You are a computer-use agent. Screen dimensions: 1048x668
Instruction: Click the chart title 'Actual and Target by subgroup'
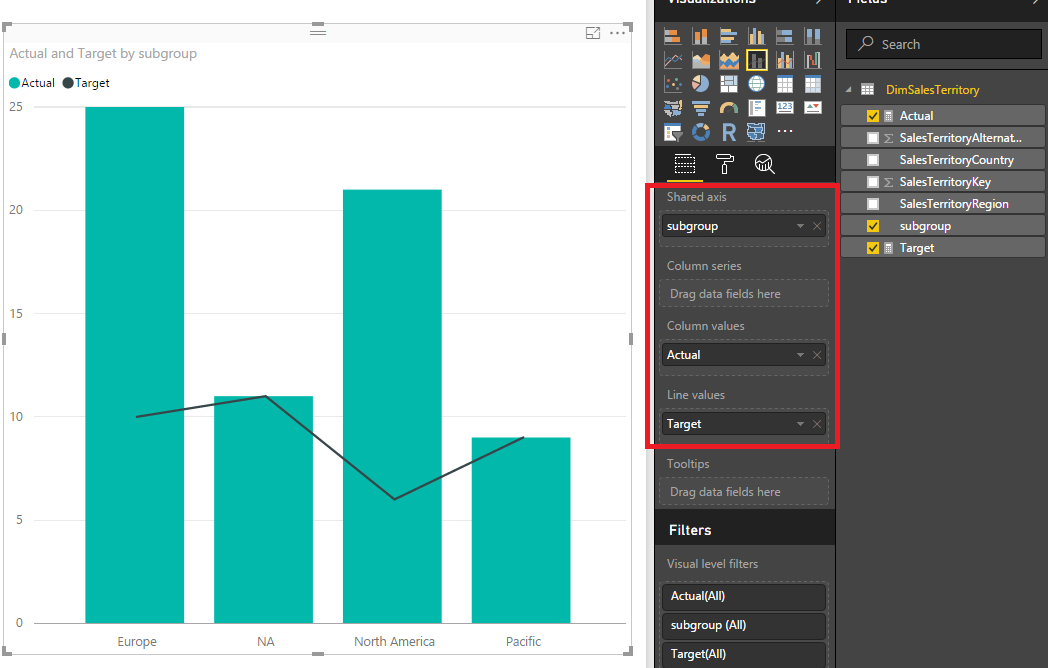pyautogui.click(x=103, y=53)
